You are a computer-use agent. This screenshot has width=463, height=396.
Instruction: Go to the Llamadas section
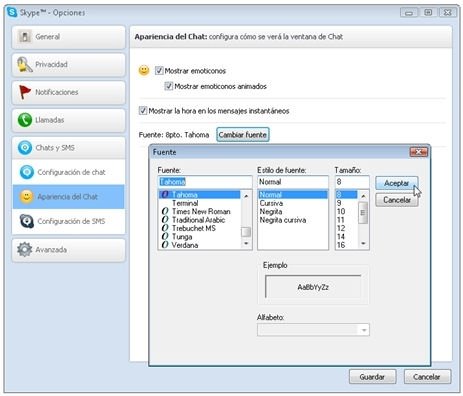tap(69, 120)
